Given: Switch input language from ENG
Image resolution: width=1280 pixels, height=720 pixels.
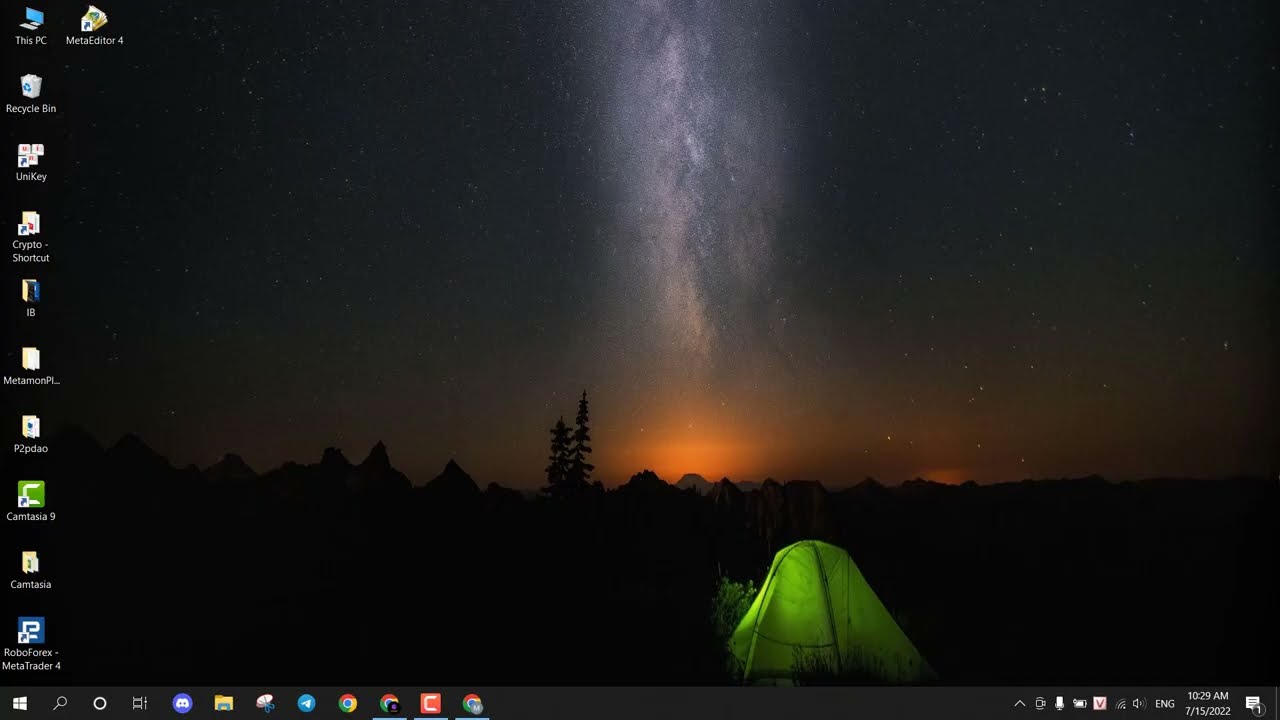Looking at the screenshot, I should [x=1164, y=703].
